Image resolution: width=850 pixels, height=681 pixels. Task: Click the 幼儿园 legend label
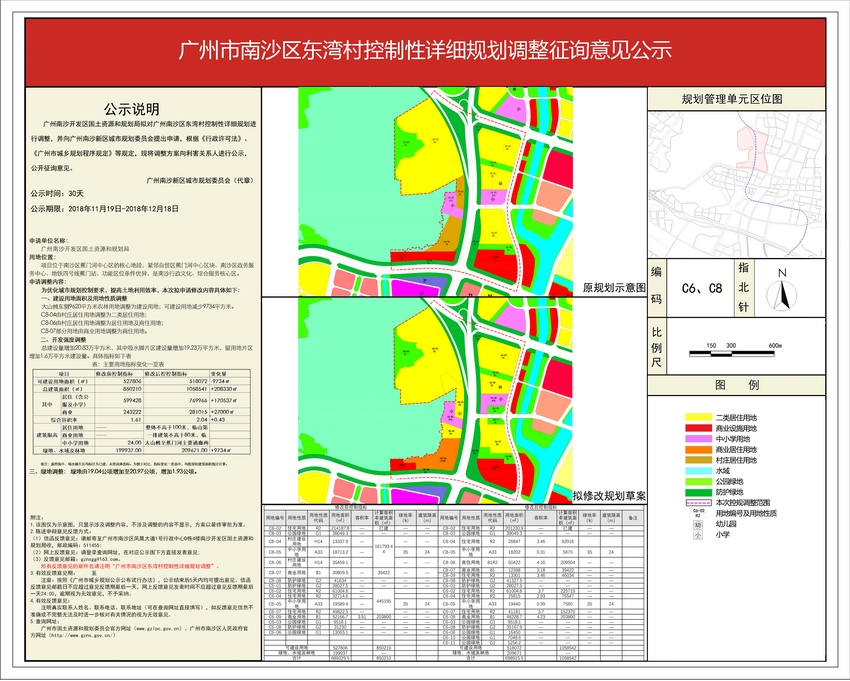(726, 524)
